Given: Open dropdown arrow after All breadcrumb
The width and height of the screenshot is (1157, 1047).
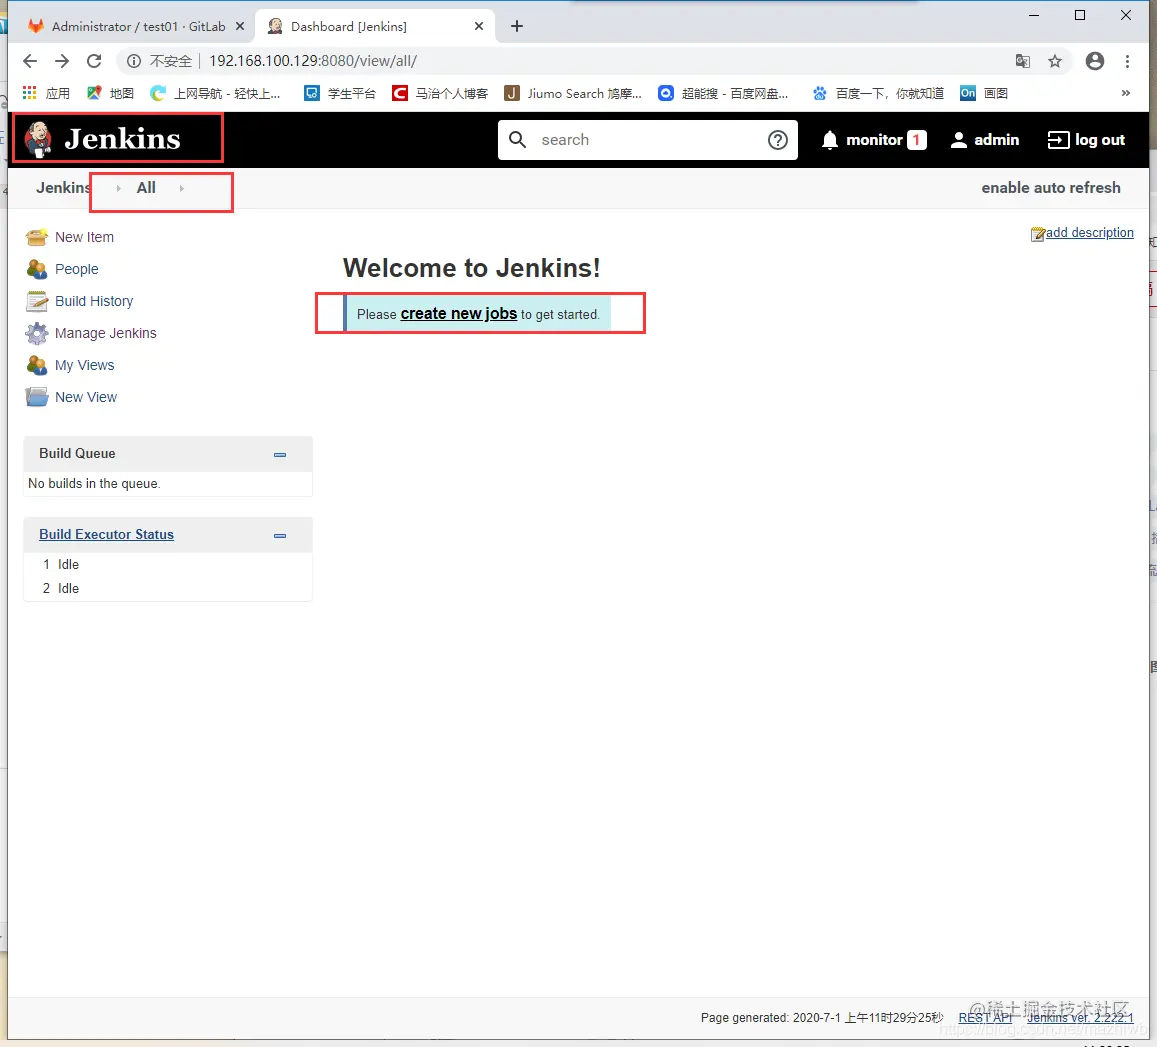Looking at the screenshot, I should click(182, 188).
